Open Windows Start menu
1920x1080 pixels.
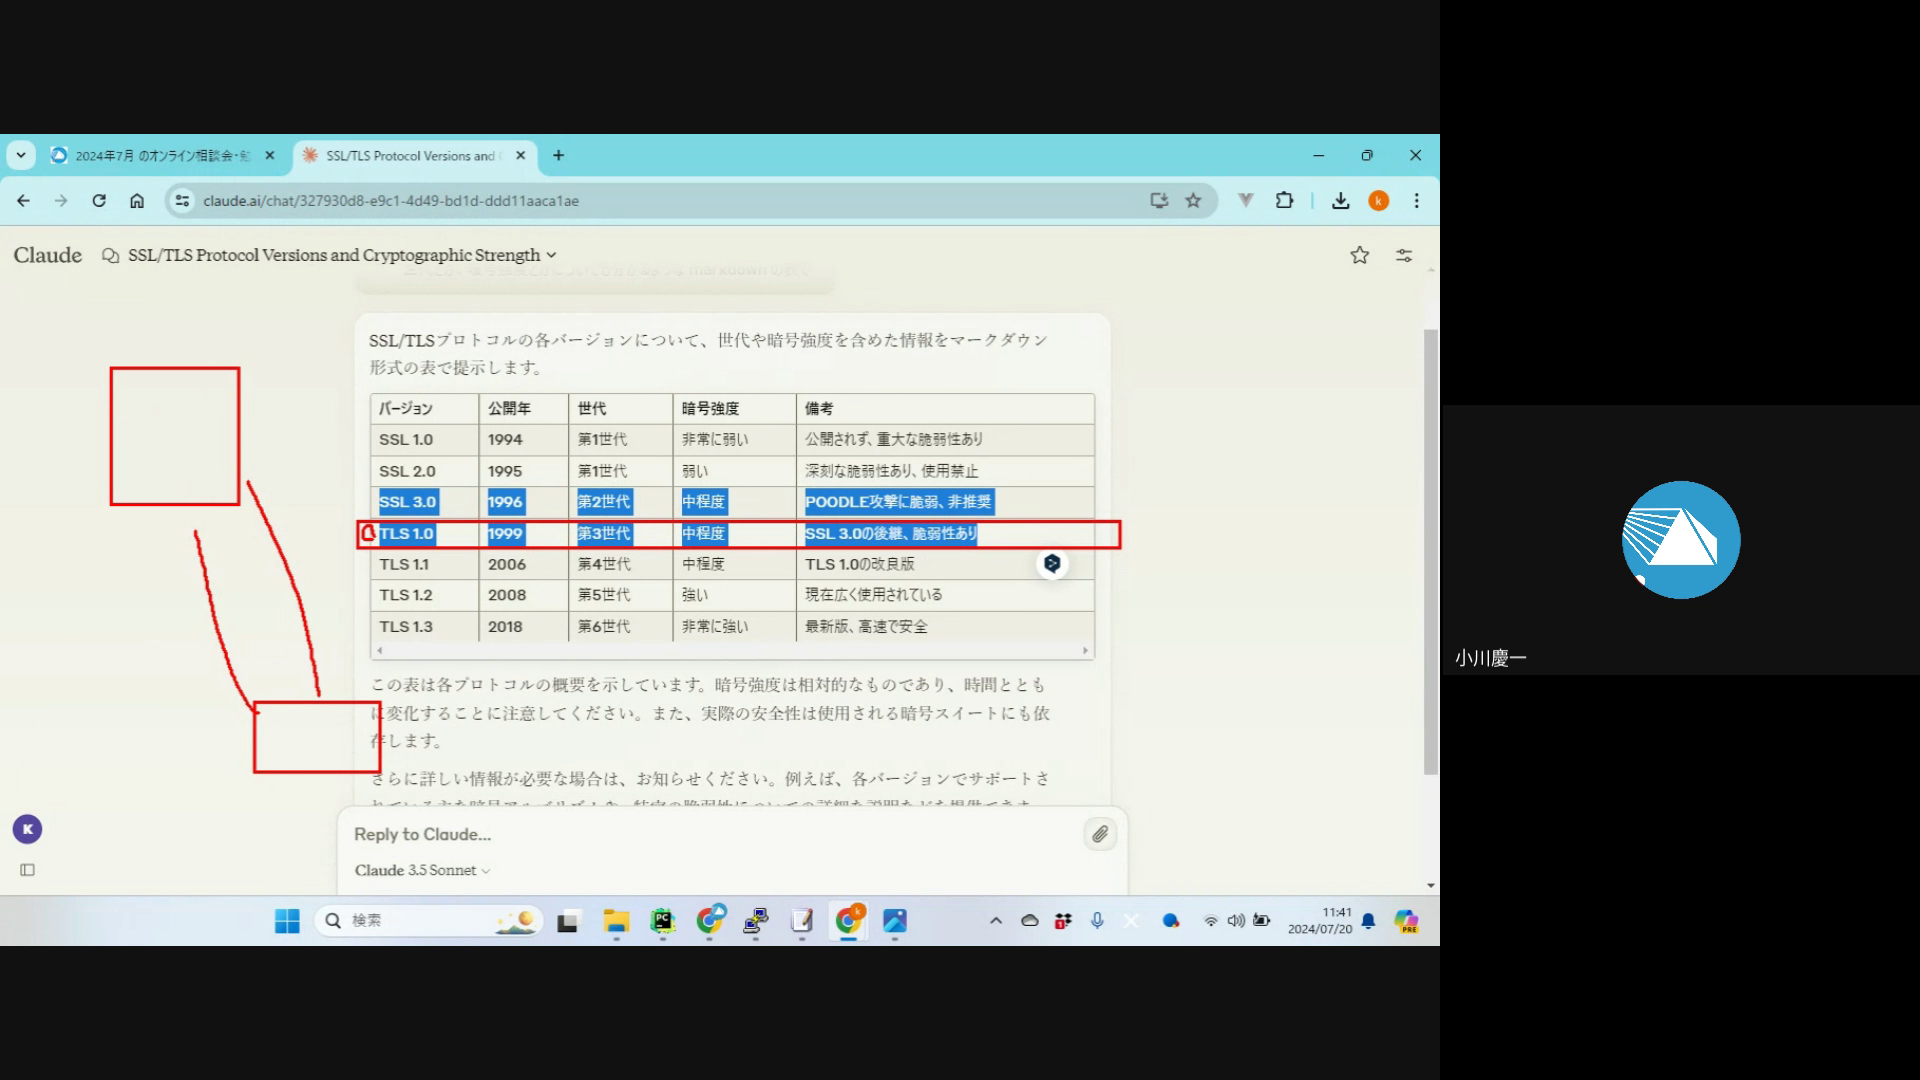[x=287, y=921]
